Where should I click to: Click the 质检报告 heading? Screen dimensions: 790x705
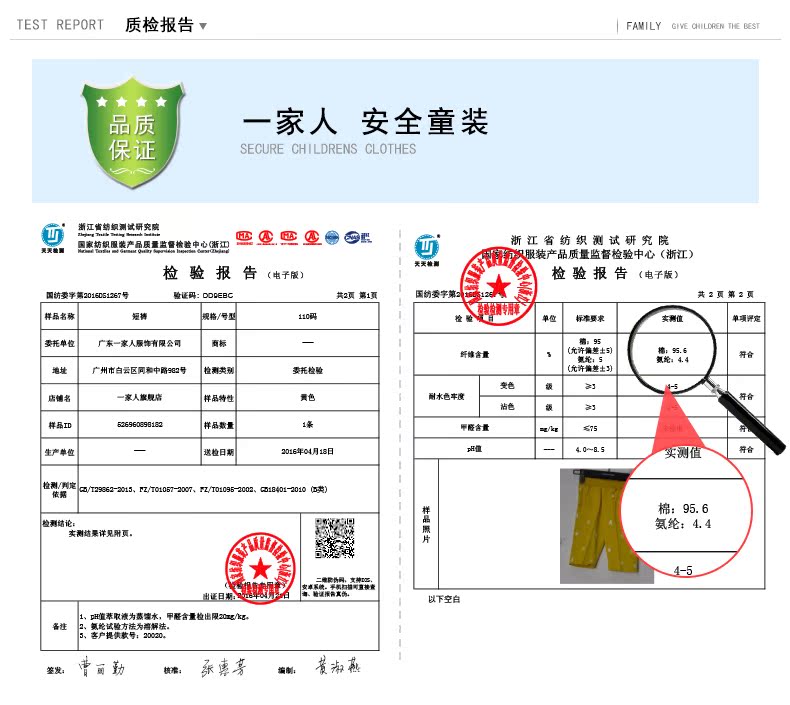click(159, 25)
